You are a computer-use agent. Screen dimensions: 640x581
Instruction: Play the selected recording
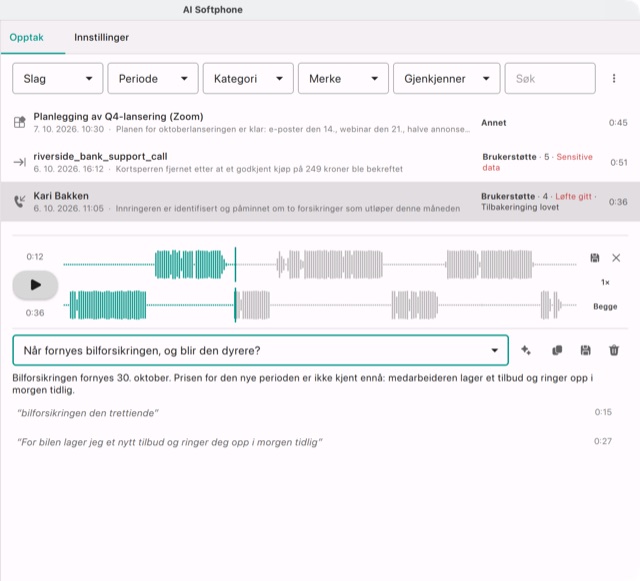pyautogui.click(x=35, y=285)
